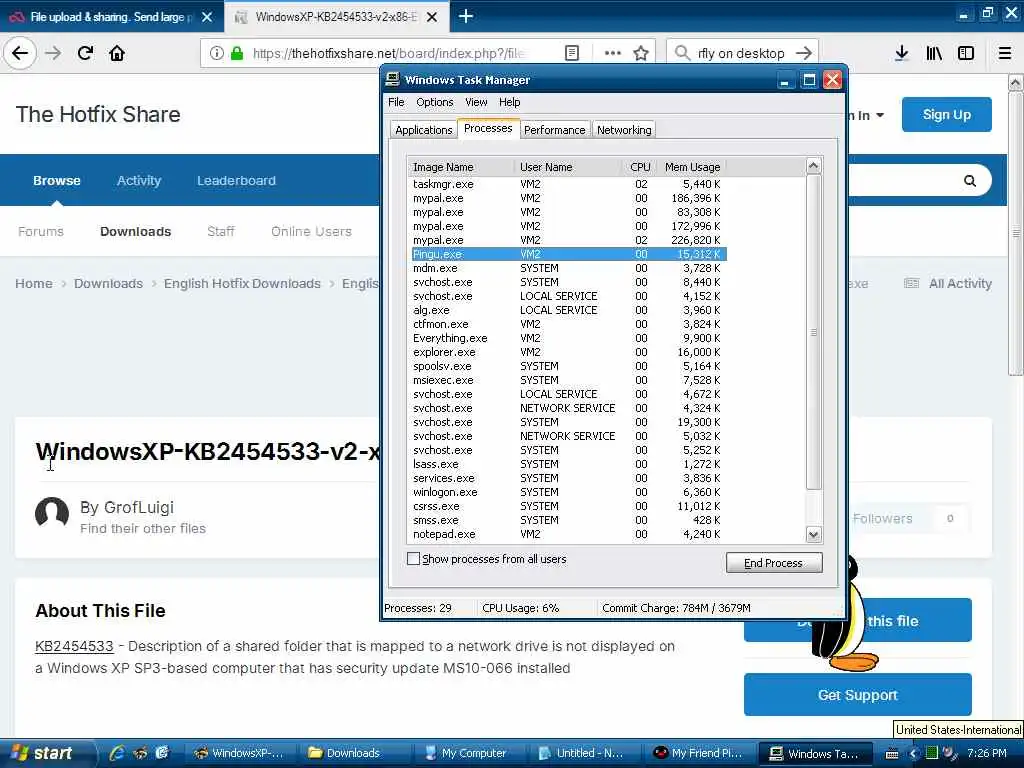Go to the Forums section
This screenshot has height=768, width=1024.
(x=41, y=232)
